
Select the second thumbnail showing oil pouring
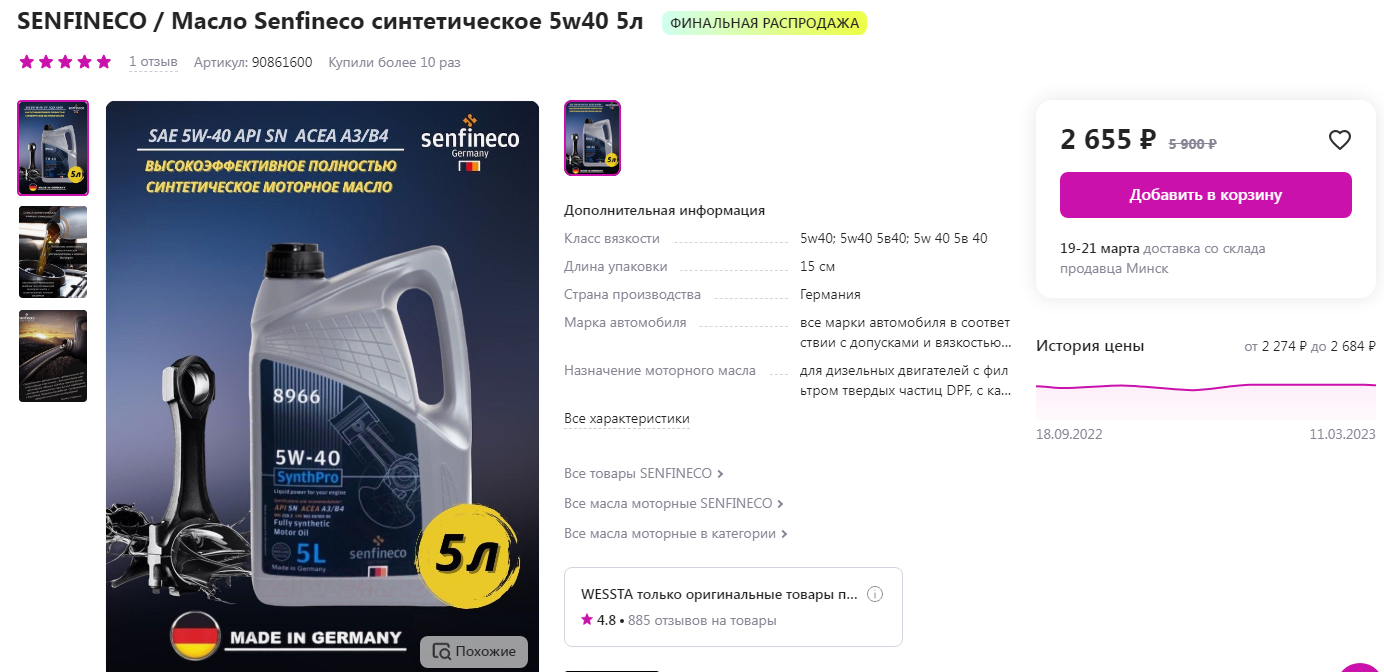tap(53, 252)
